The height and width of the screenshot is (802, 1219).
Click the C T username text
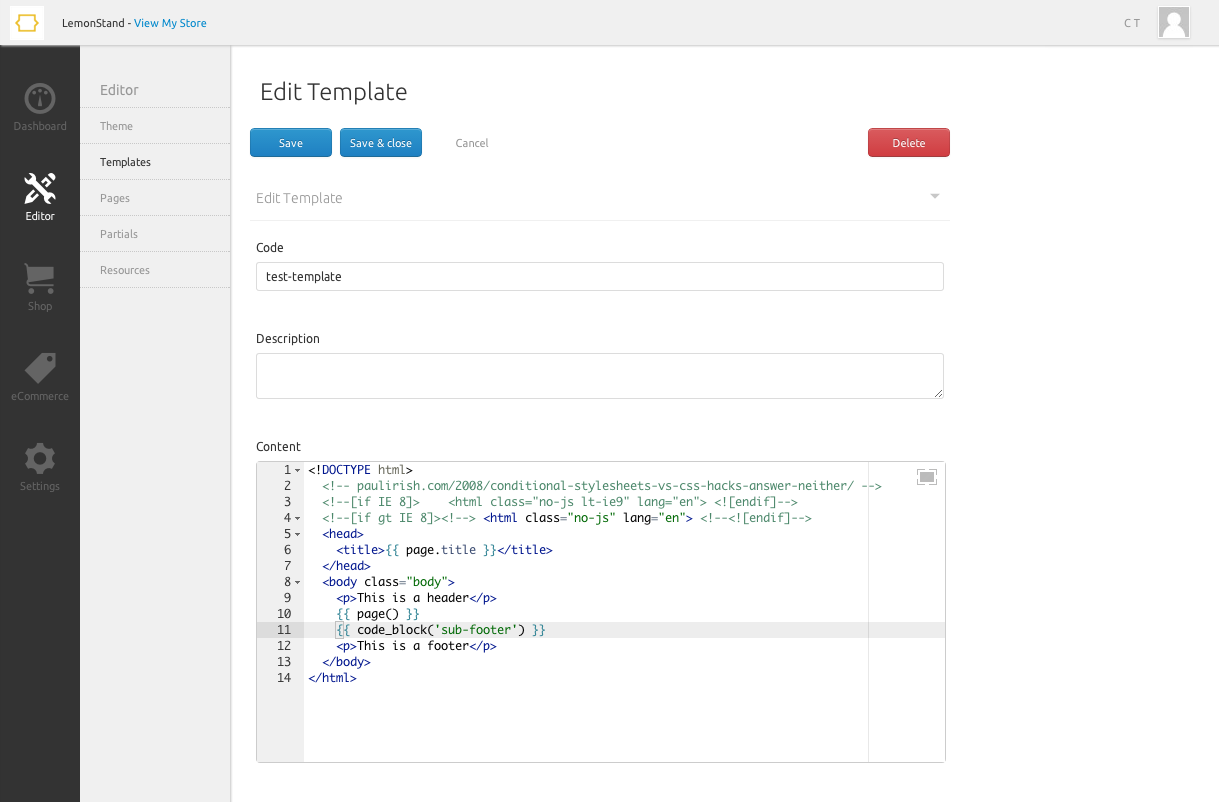point(1132,23)
